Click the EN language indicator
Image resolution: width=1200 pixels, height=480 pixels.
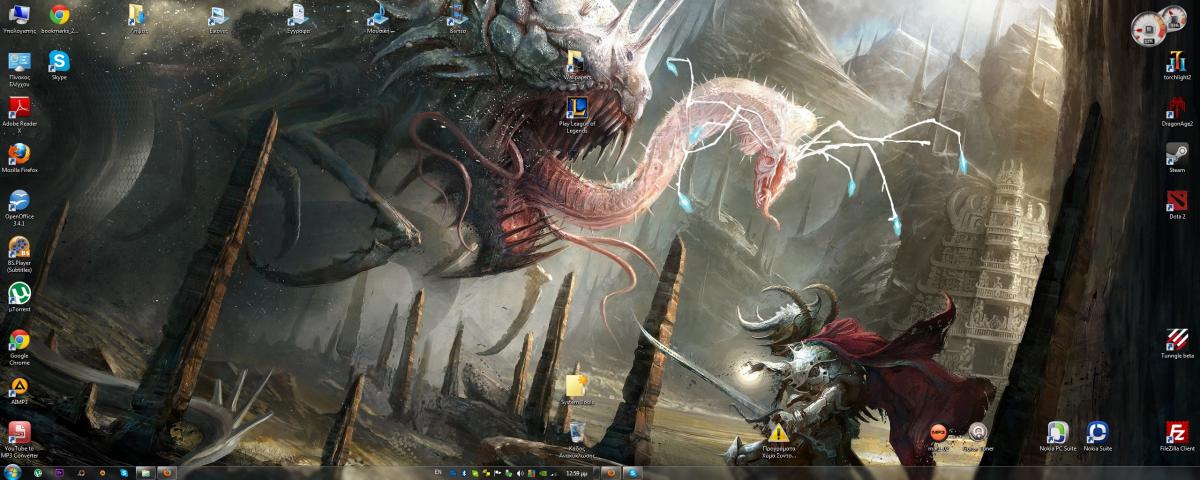(x=437, y=471)
